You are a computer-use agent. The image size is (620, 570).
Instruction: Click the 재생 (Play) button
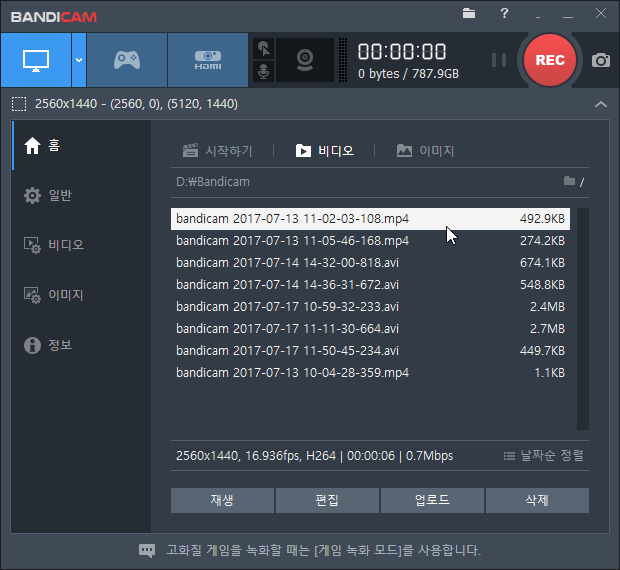(222, 500)
